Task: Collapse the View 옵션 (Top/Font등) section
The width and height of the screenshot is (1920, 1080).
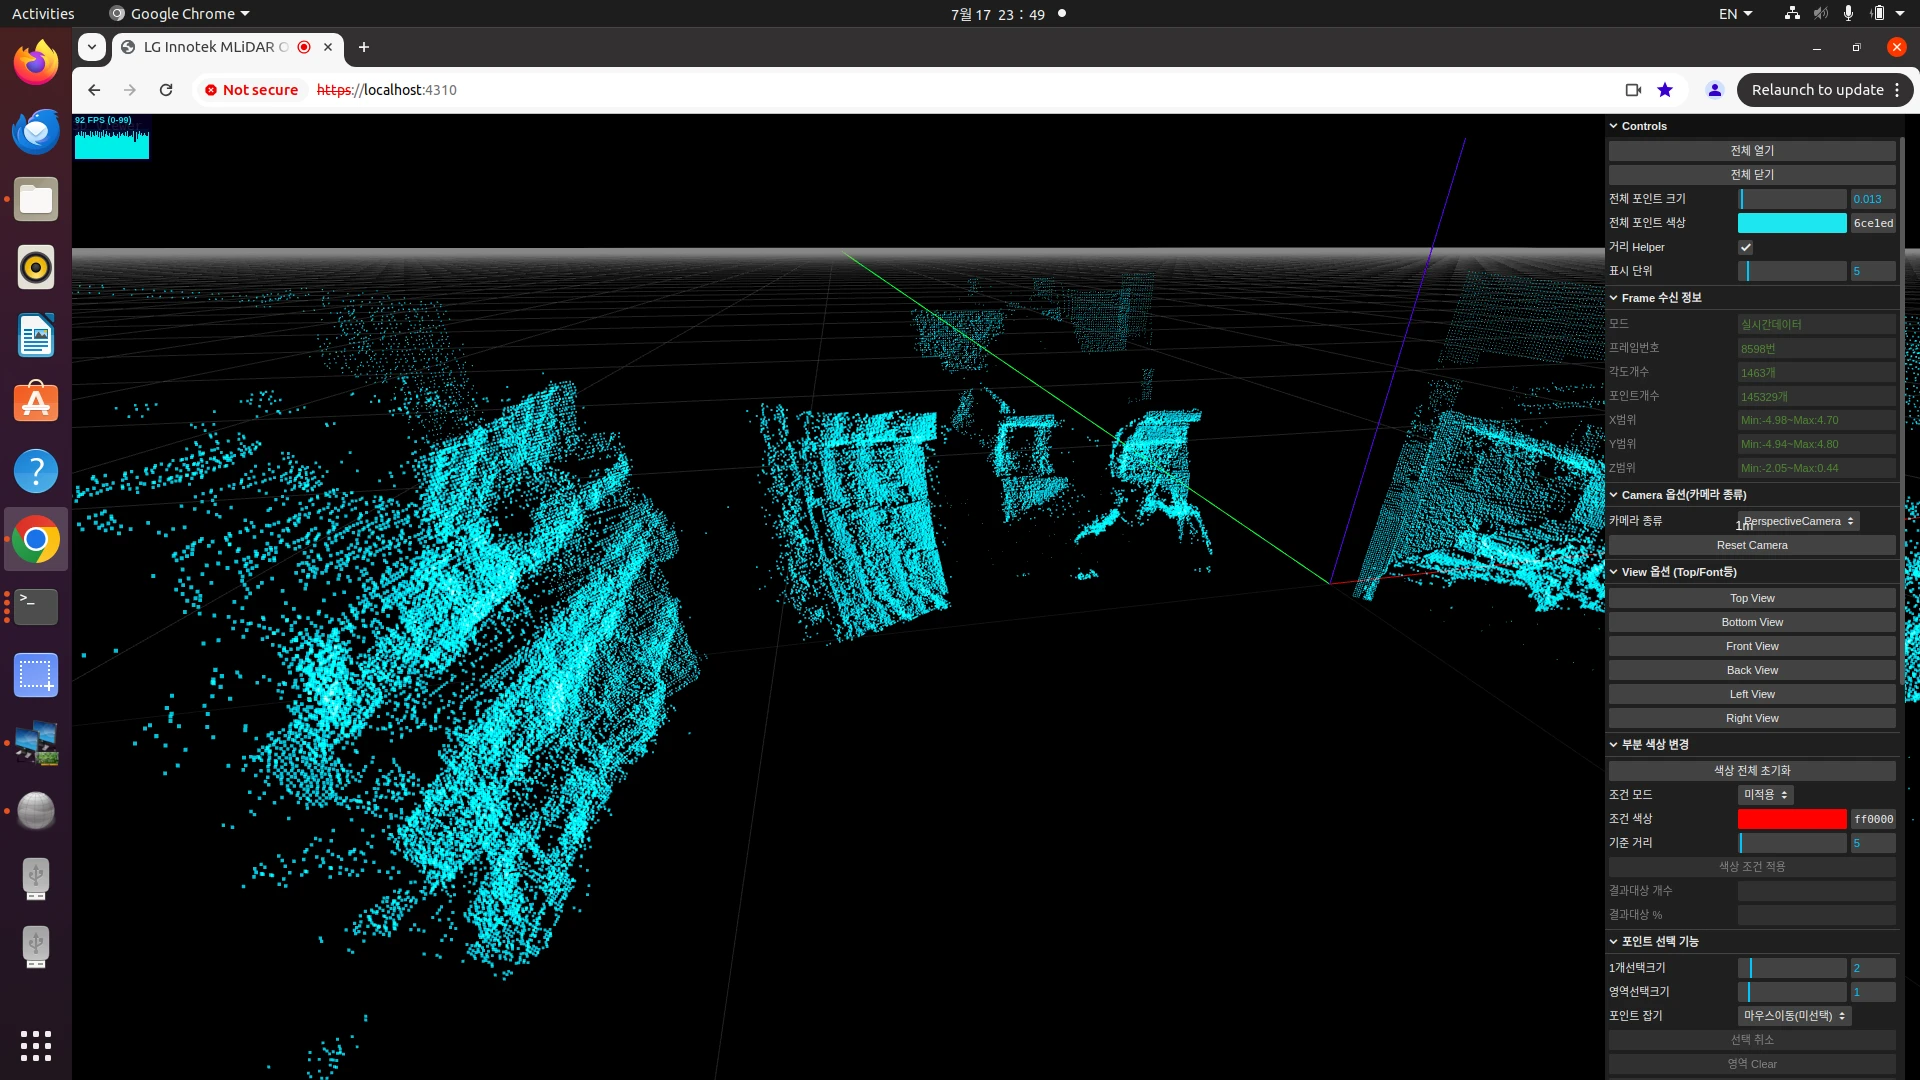Action: coord(1754,572)
